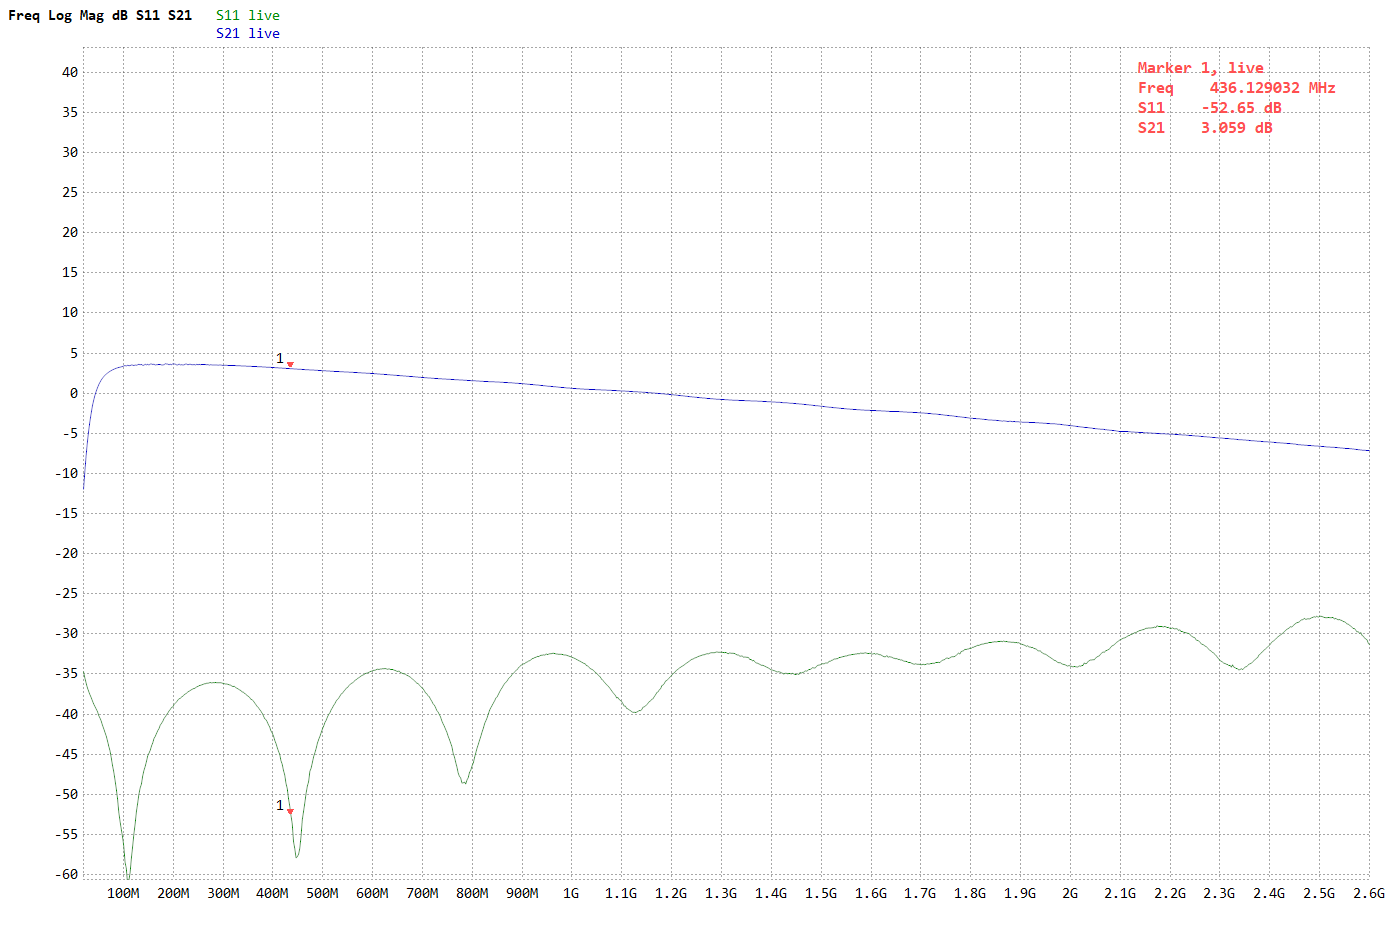Click the -30 y-axis label
This screenshot has width=1392, height=925.
(x=66, y=633)
